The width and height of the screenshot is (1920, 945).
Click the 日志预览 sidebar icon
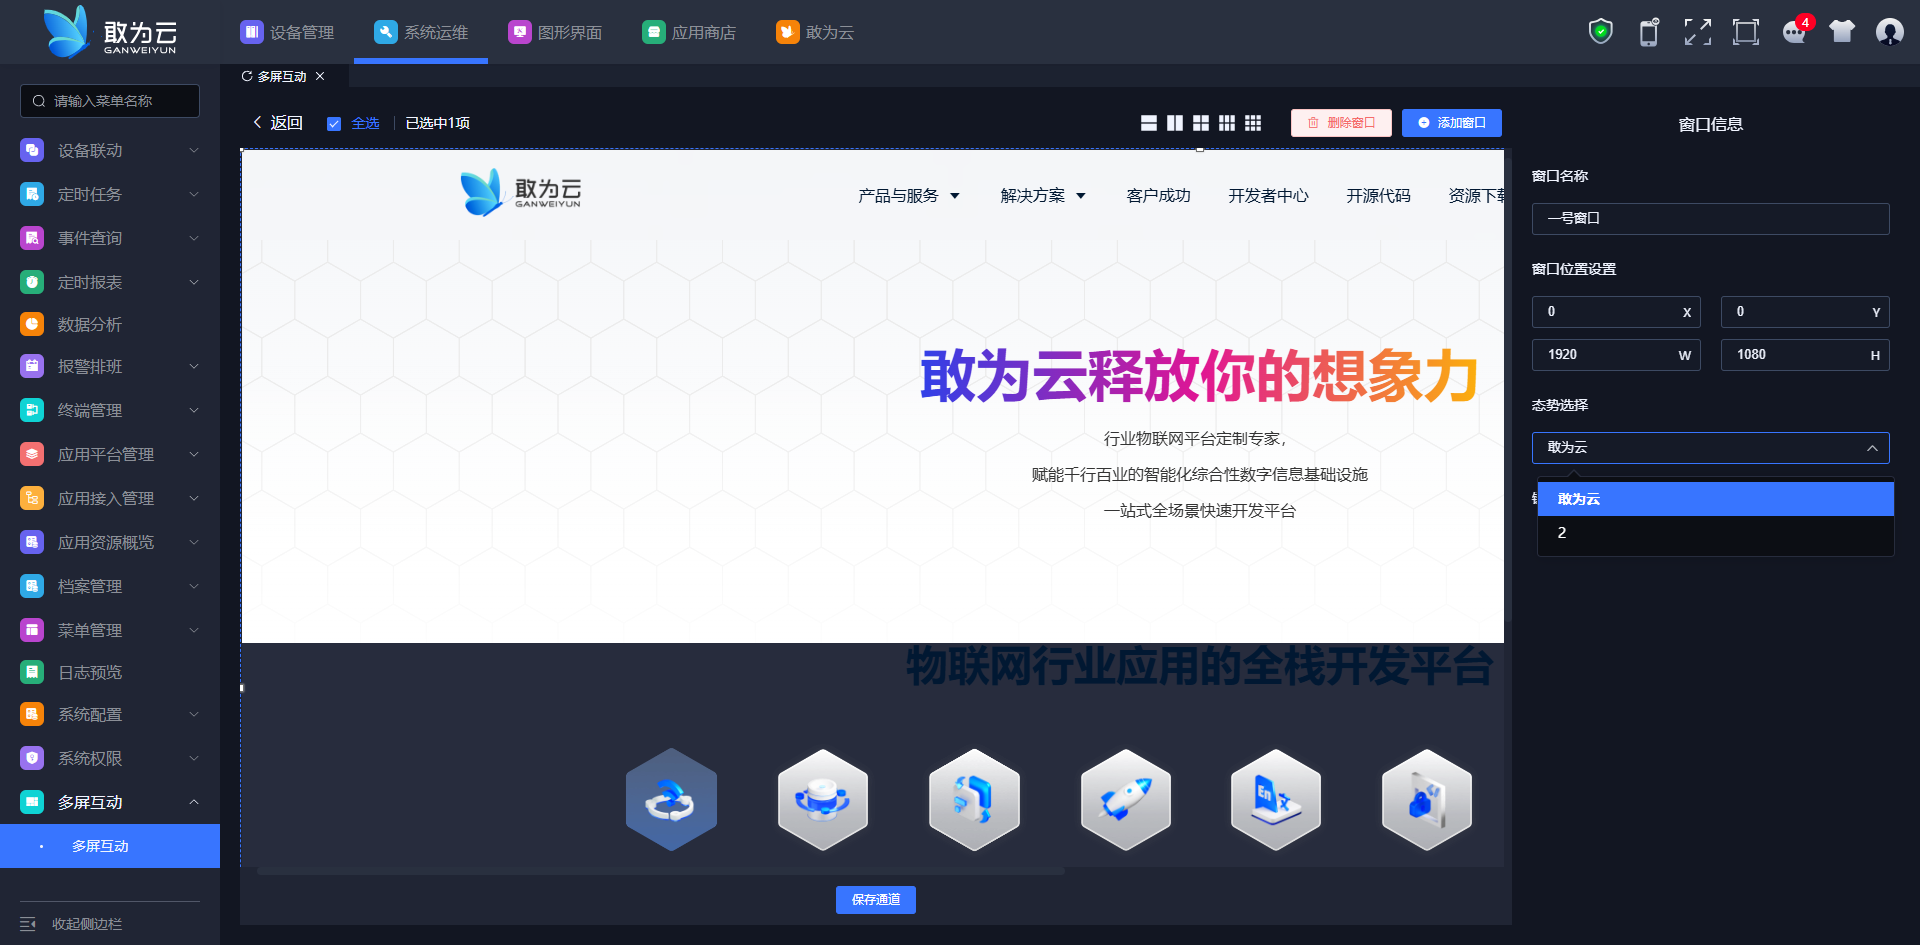click(x=32, y=672)
